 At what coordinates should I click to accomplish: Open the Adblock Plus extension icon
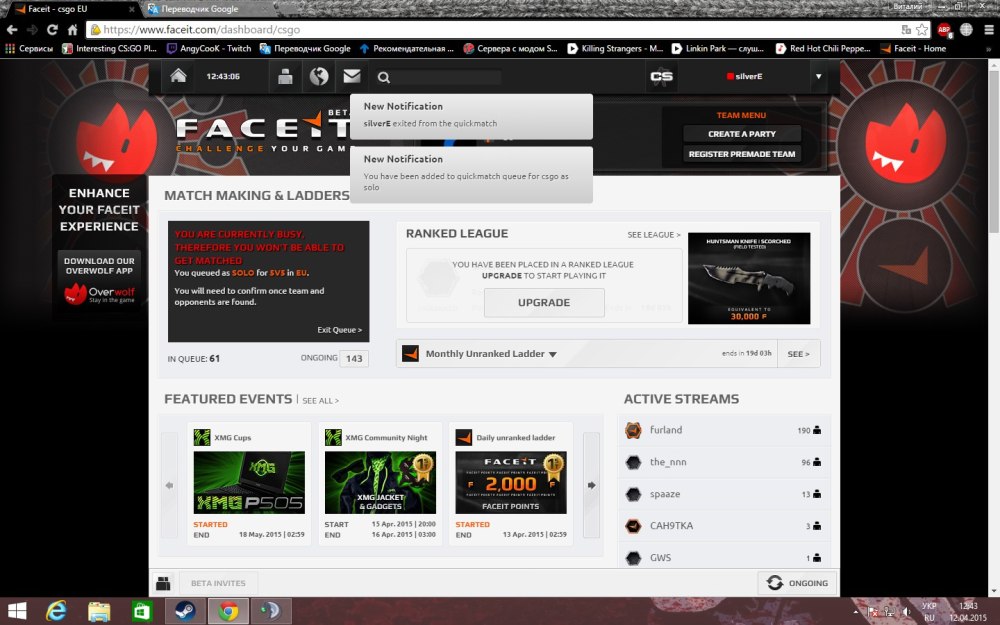click(943, 30)
